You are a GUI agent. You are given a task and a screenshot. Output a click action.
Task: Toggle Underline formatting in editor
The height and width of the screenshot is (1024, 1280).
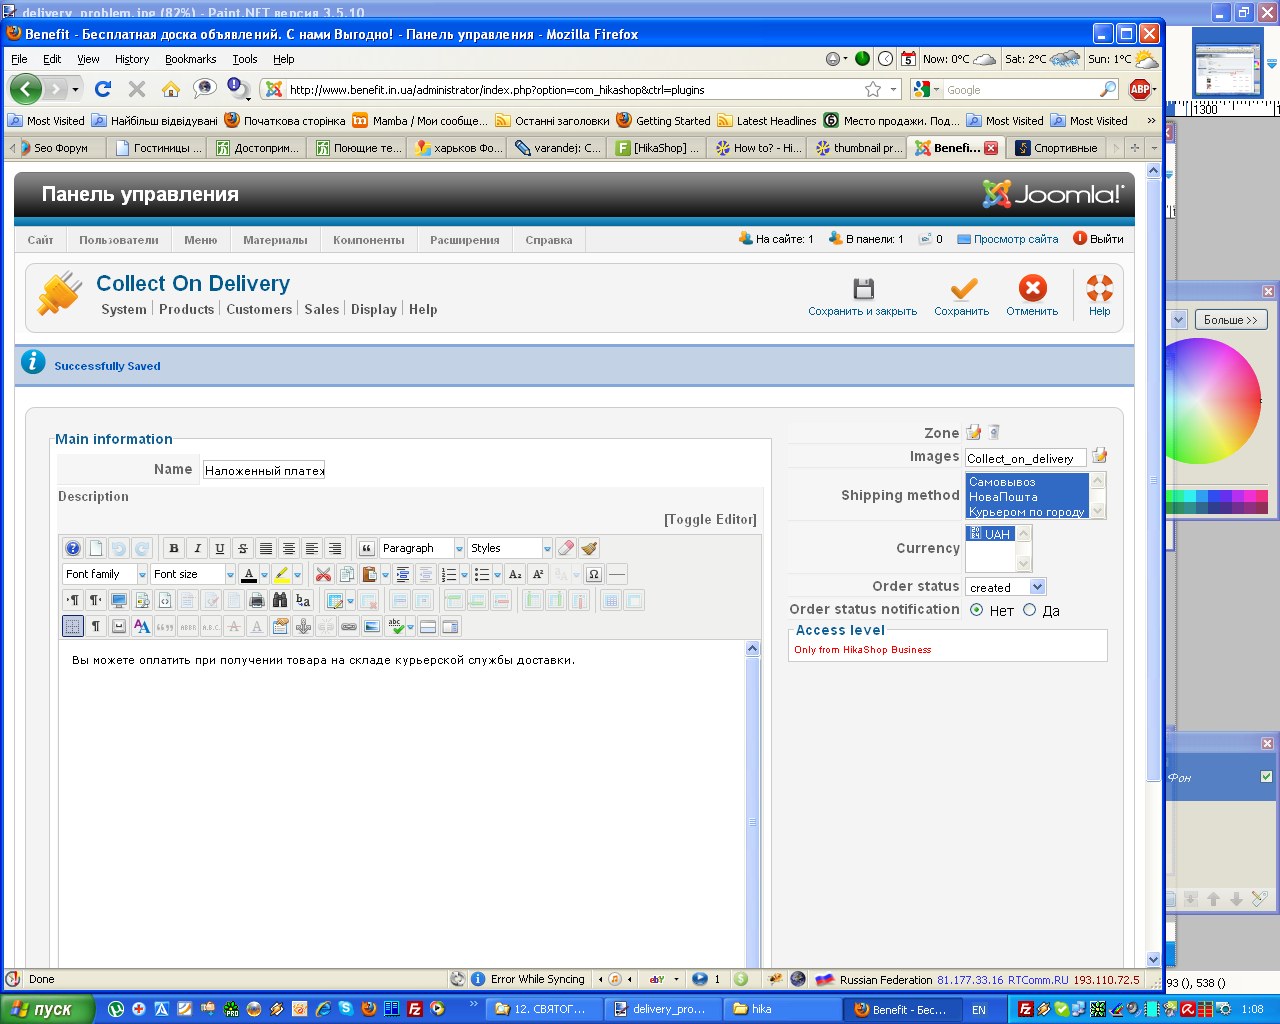[x=220, y=548]
